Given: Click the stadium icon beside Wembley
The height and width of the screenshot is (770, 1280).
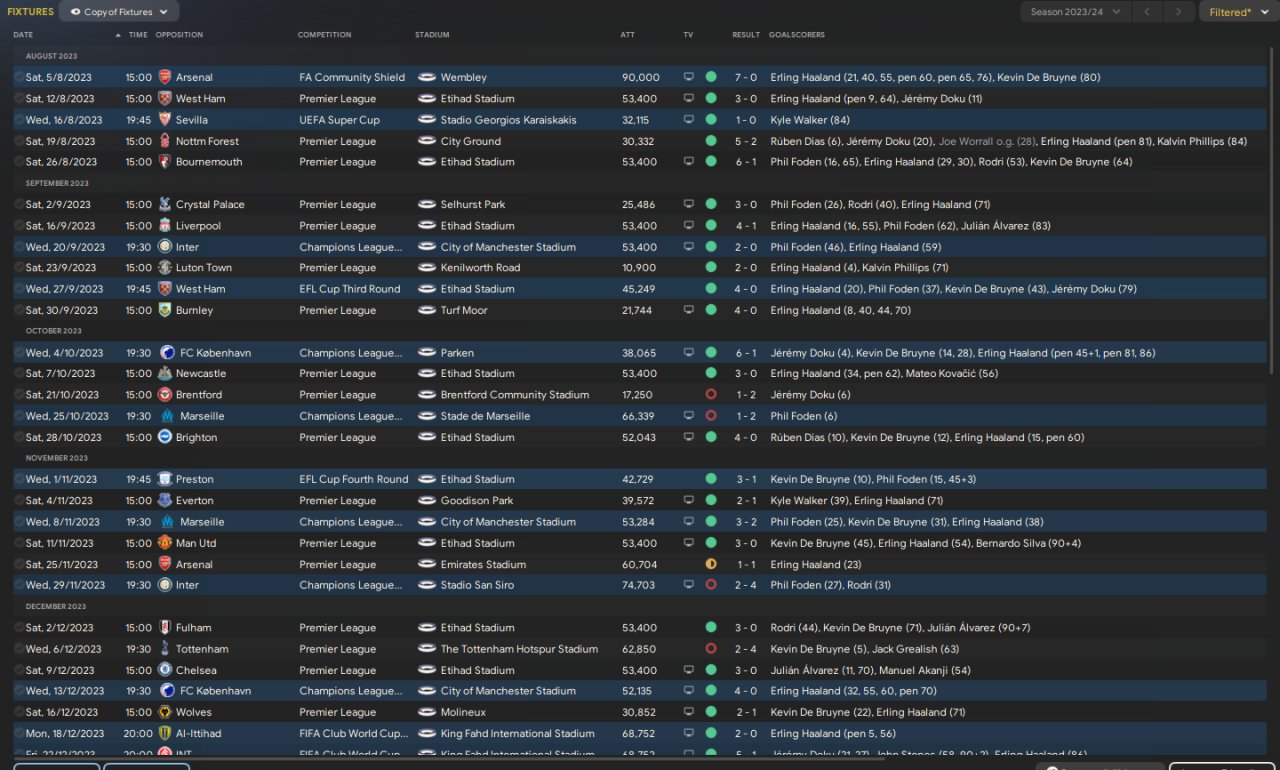Looking at the screenshot, I should 427,77.
